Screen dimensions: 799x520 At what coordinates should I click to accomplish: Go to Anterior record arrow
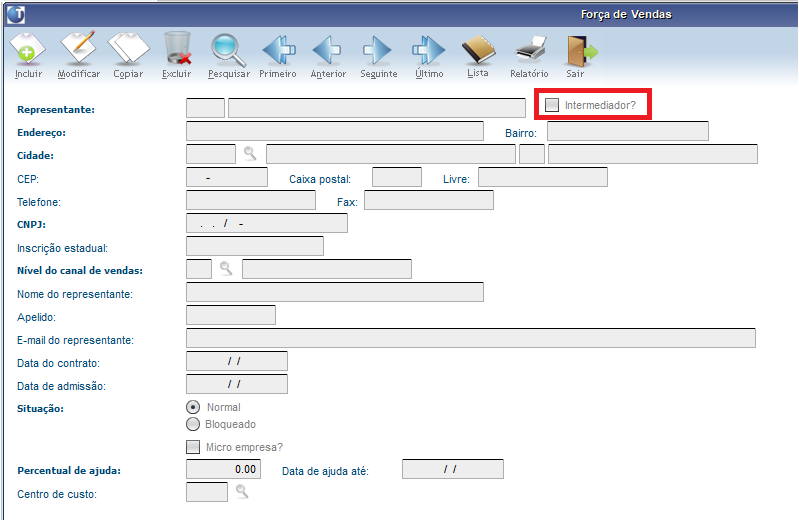327,49
